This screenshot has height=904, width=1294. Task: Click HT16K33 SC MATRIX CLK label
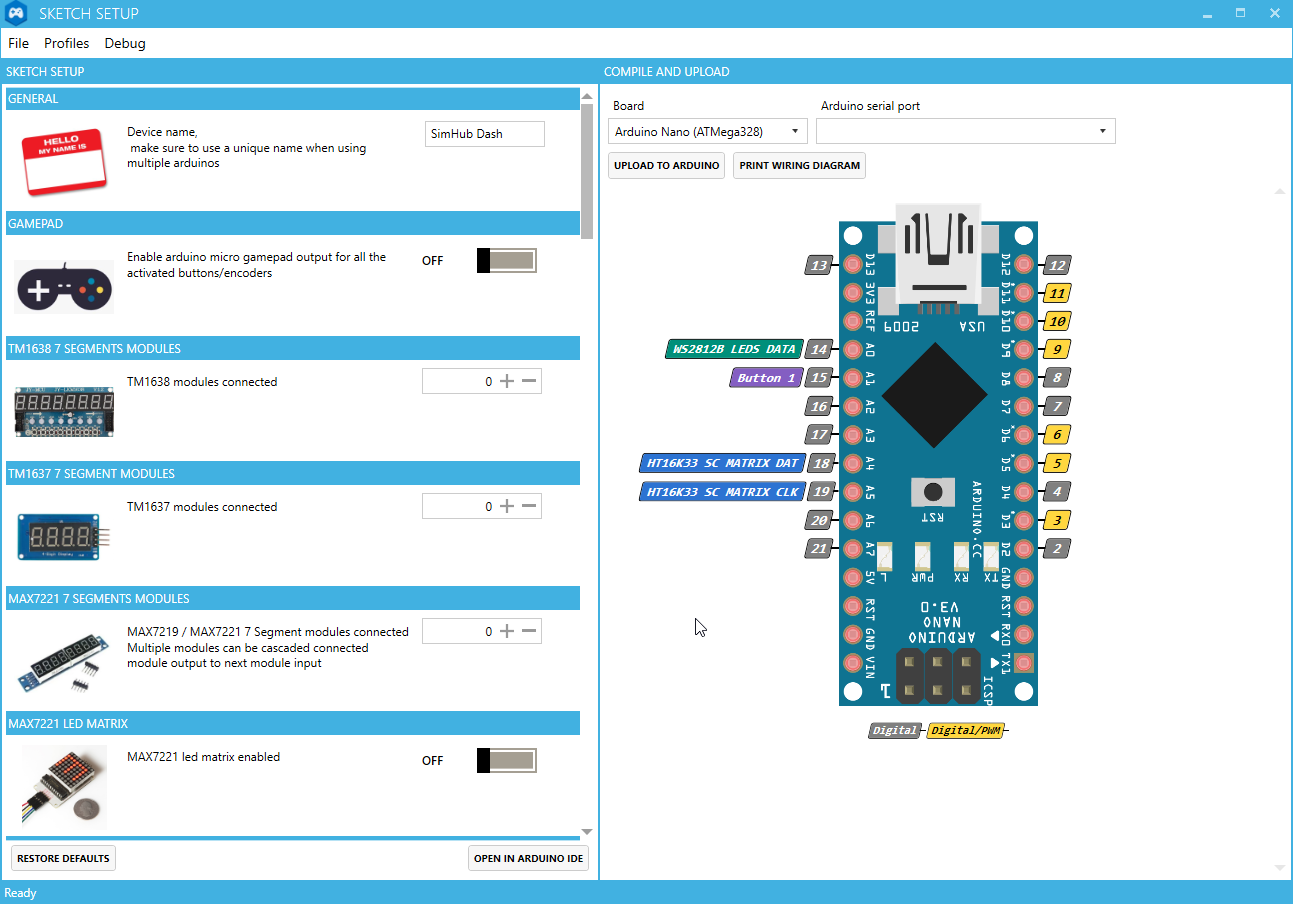click(x=722, y=492)
